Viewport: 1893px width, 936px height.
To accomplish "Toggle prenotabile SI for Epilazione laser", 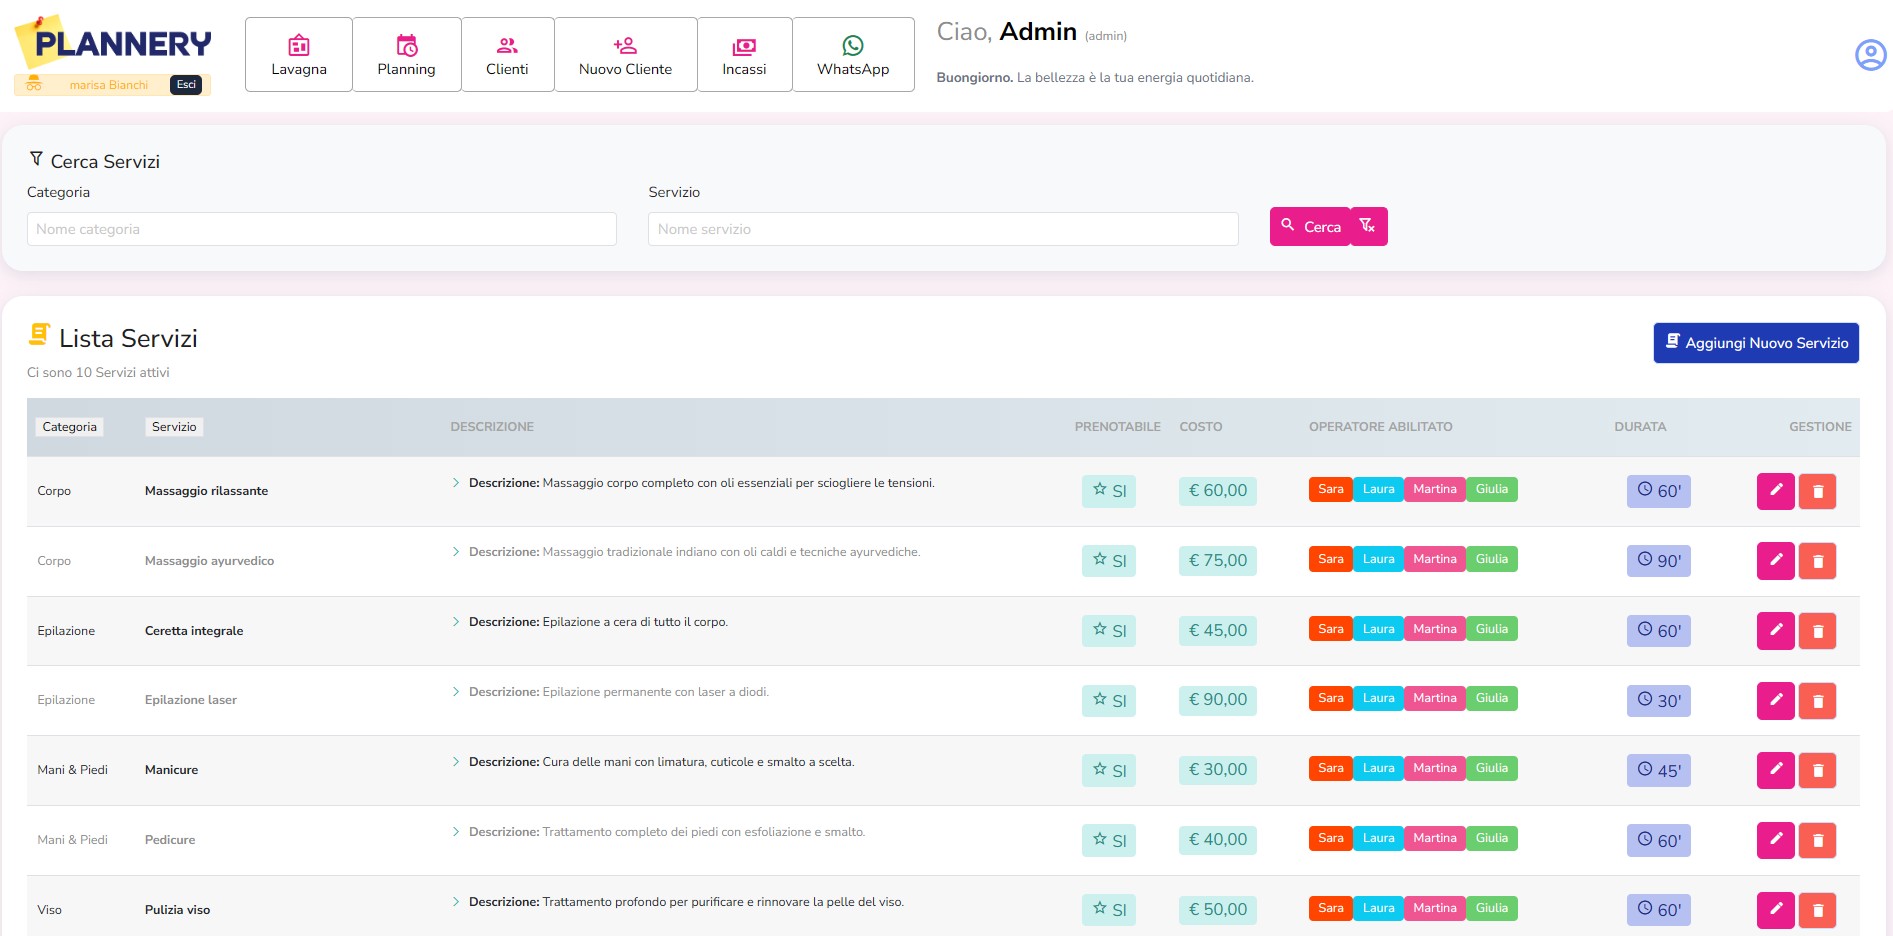I will (1109, 701).
